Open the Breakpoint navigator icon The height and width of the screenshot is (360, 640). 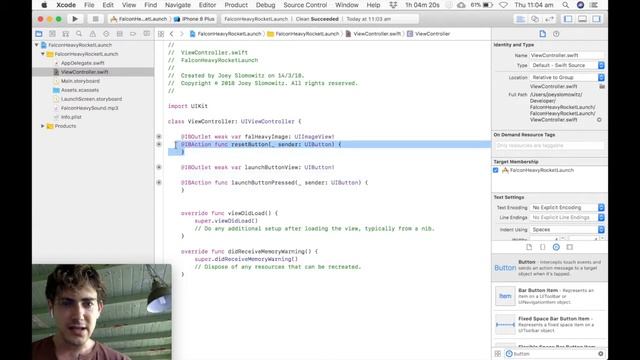coord(133,34)
